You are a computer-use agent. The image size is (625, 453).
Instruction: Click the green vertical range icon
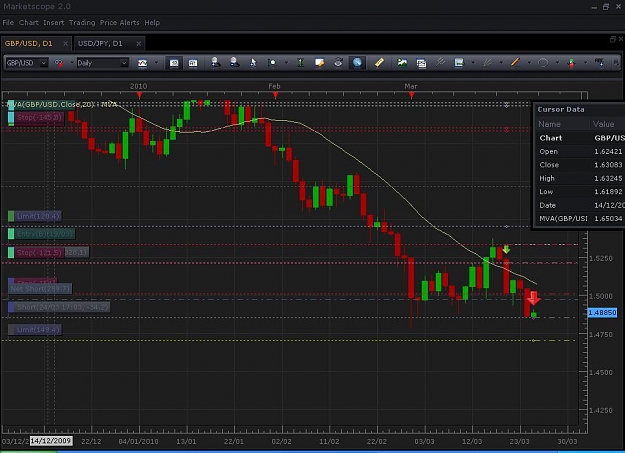click(x=301, y=63)
